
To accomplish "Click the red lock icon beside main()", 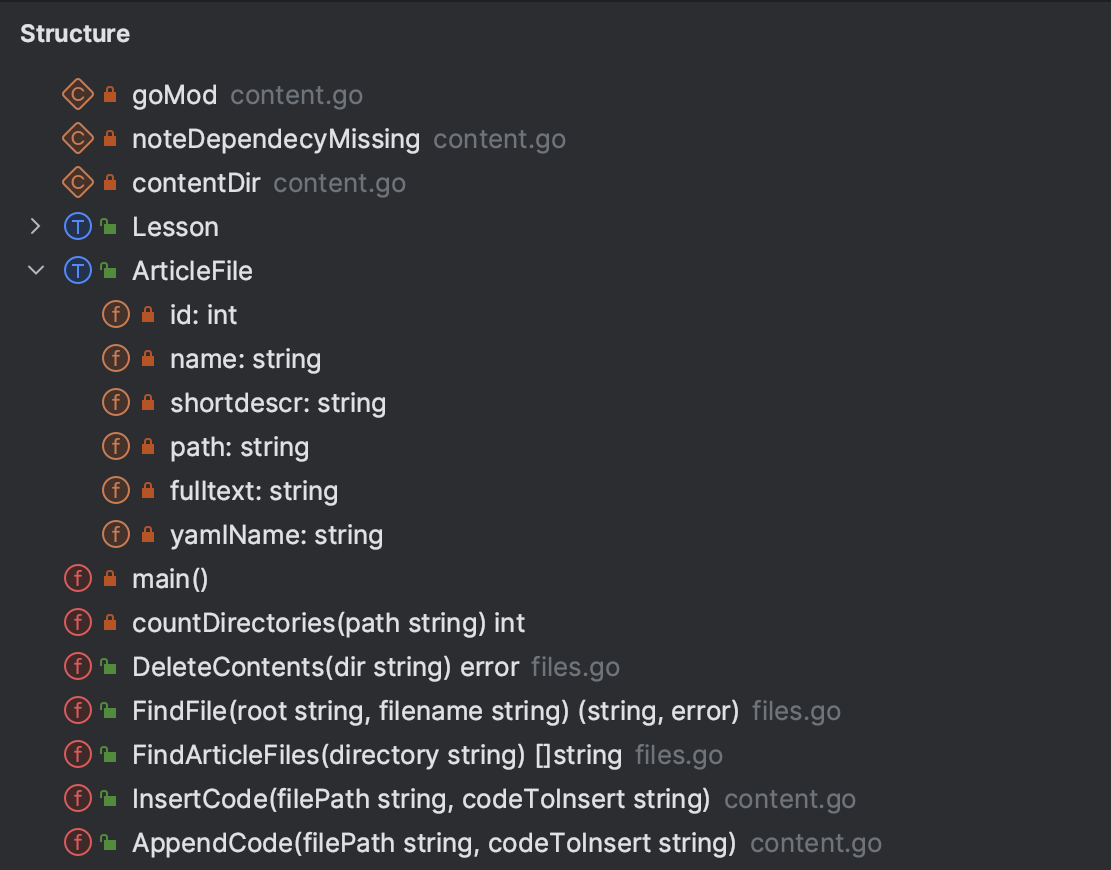I will pos(108,578).
